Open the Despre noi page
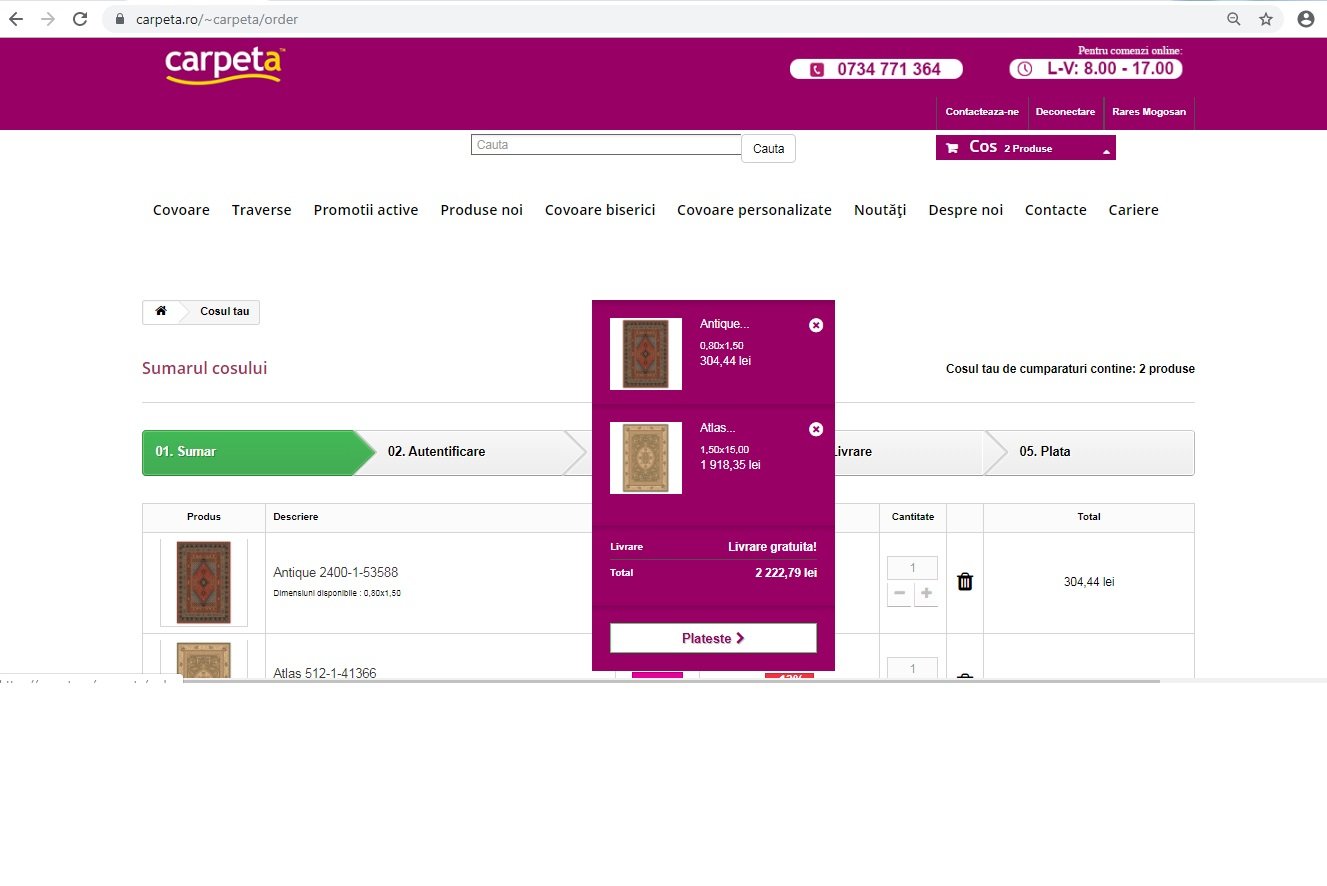 pos(965,210)
